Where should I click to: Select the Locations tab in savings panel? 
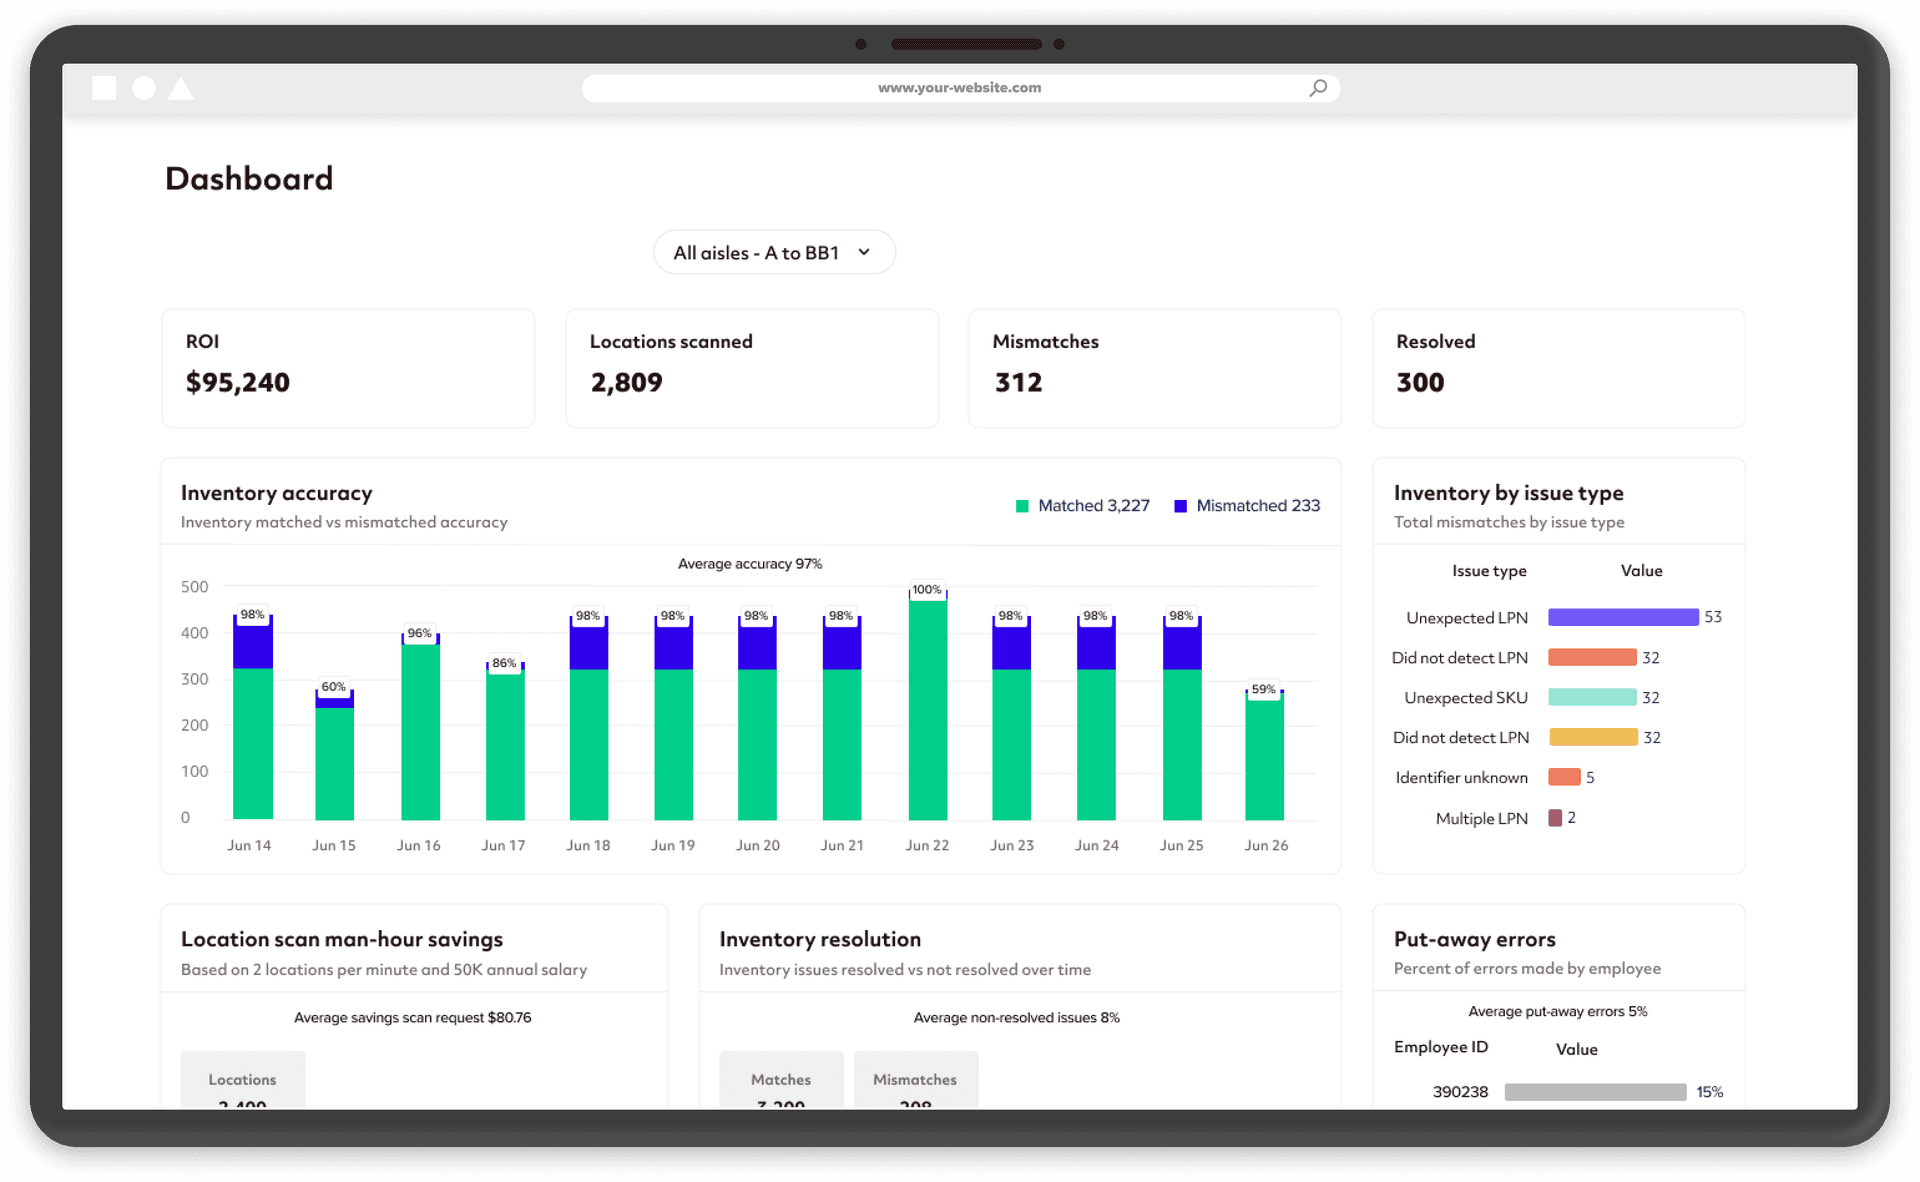pyautogui.click(x=243, y=1081)
